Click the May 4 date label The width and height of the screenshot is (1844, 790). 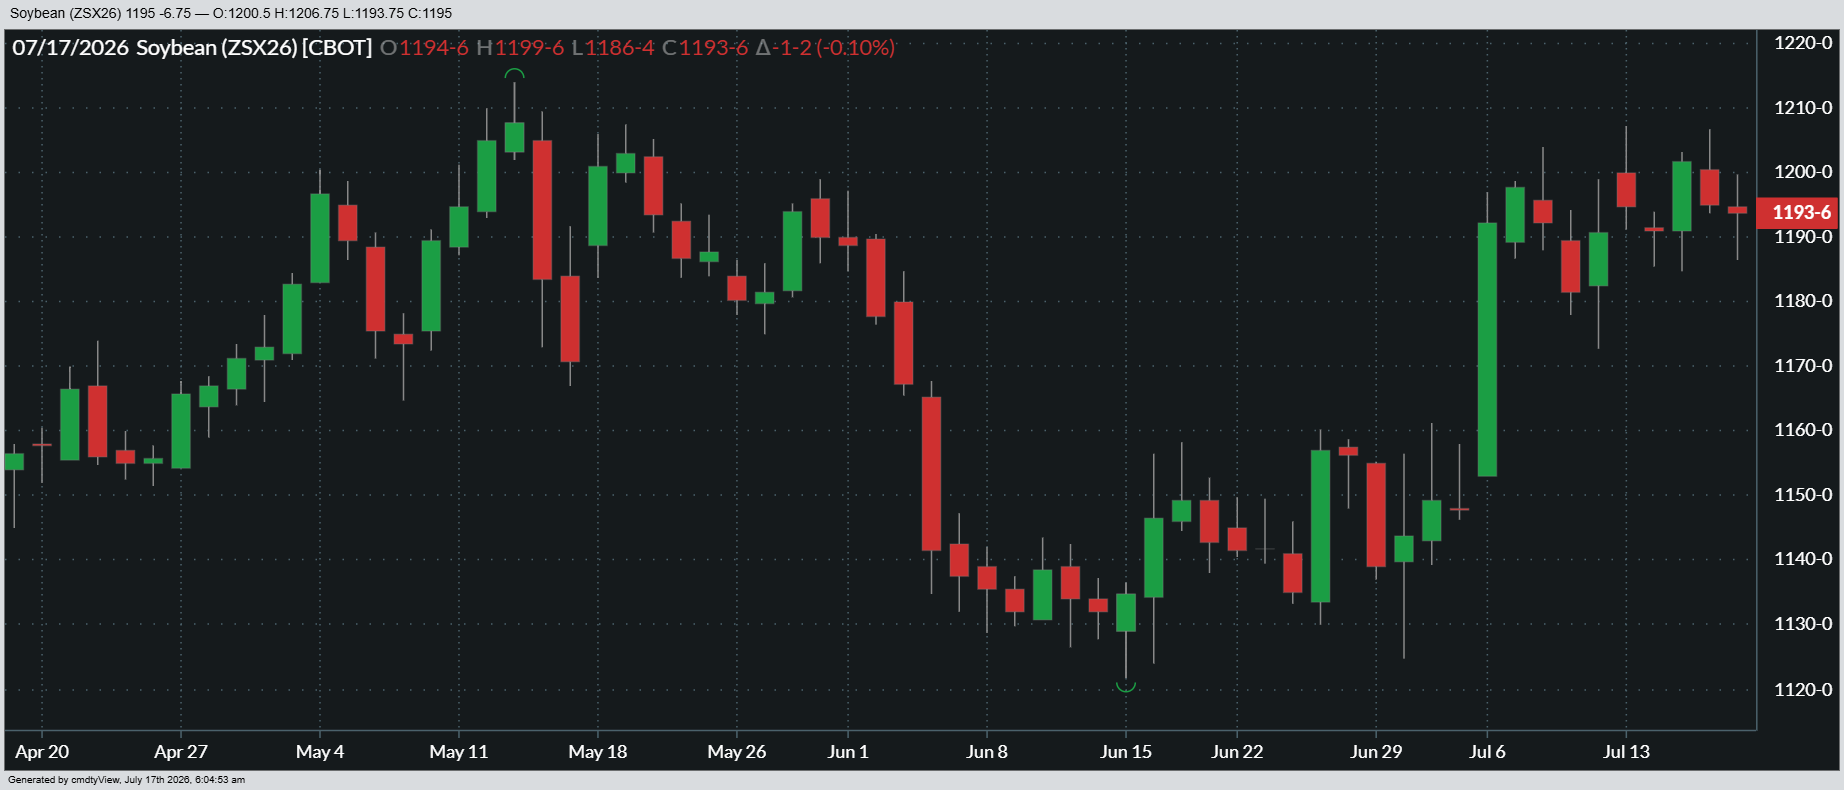(x=320, y=752)
